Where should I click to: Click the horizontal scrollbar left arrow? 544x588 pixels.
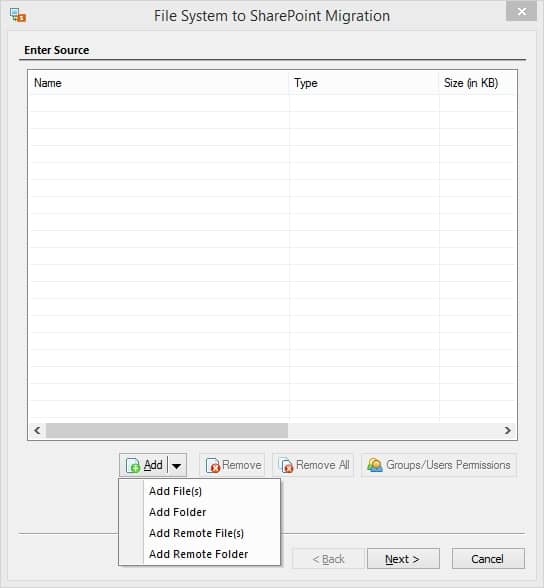pos(37,430)
